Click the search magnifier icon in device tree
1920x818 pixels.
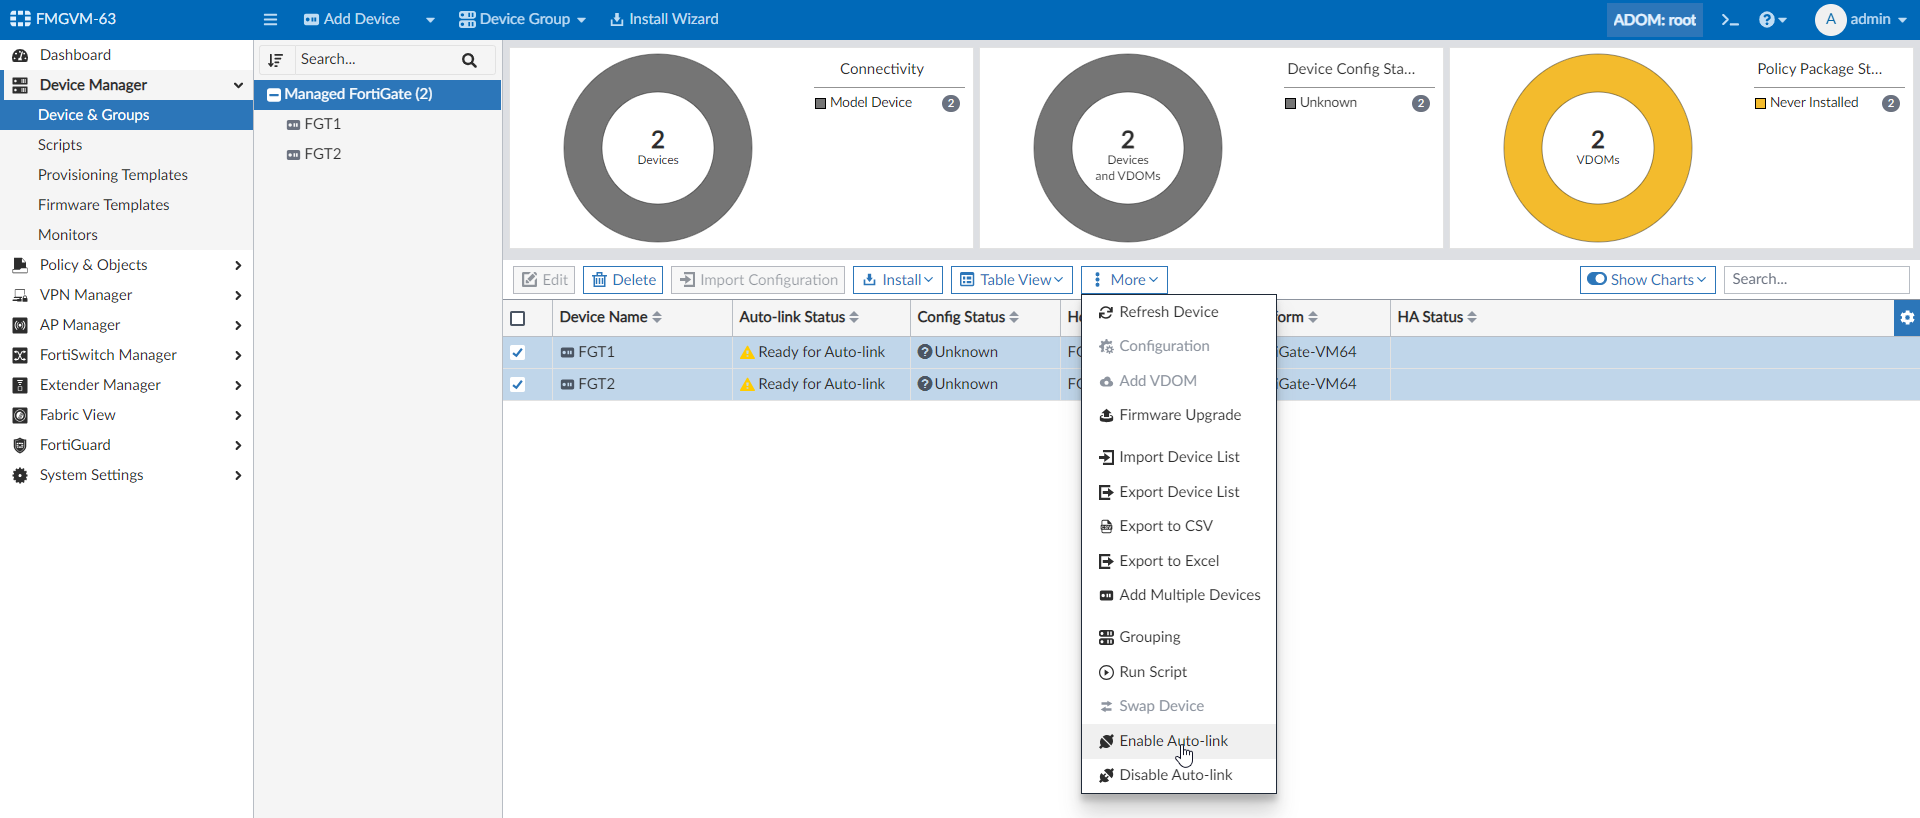coord(469,60)
